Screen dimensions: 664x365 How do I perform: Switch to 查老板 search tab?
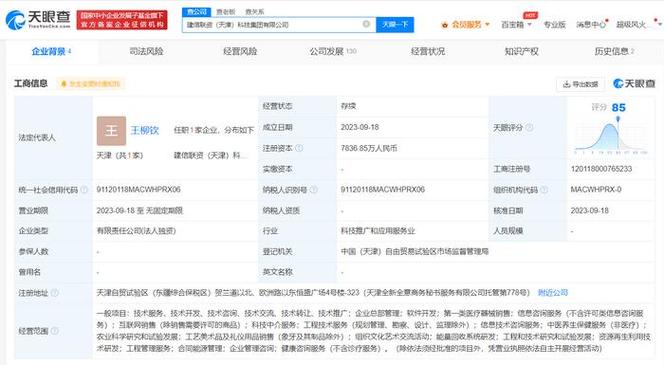(x=226, y=12)
